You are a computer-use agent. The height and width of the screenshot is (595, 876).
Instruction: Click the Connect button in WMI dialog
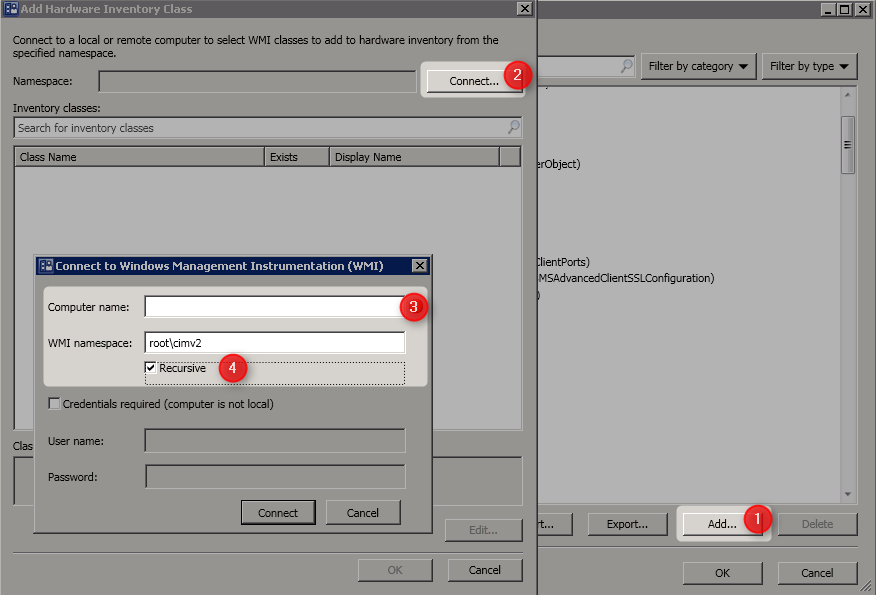click(x=278, y=512)
